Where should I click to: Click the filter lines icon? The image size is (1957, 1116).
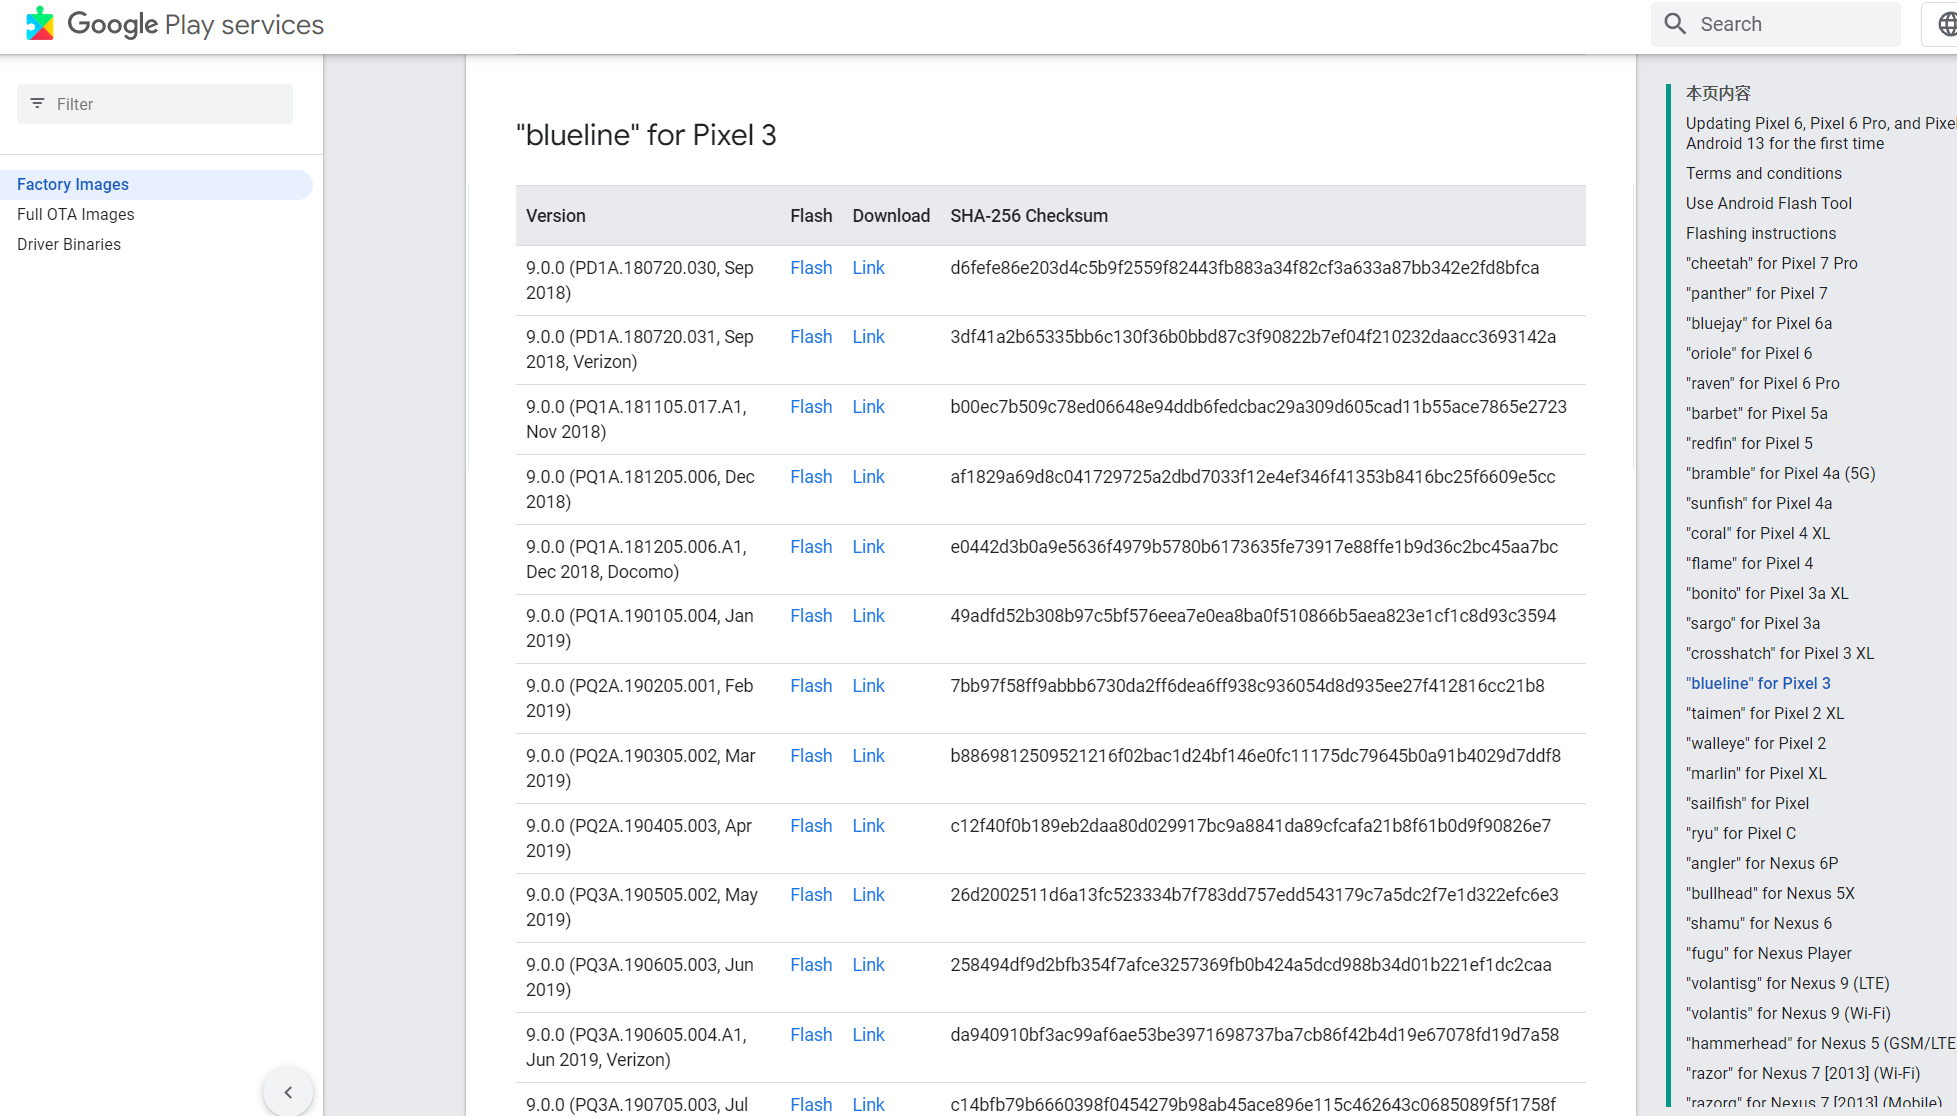[x=37, y=104]
